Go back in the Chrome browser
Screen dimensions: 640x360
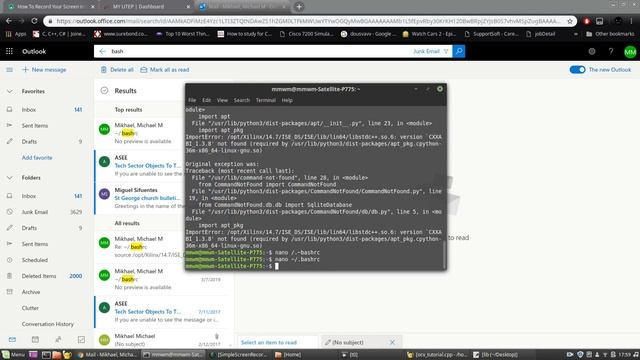(9, 21)
